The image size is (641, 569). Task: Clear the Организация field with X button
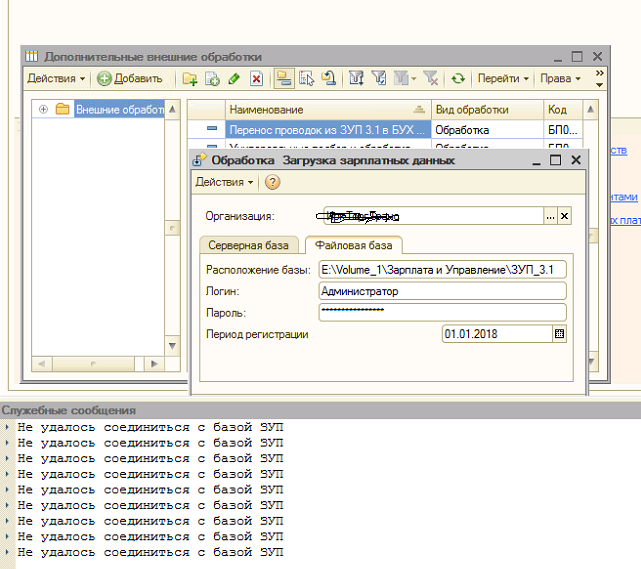click(564, 216)
